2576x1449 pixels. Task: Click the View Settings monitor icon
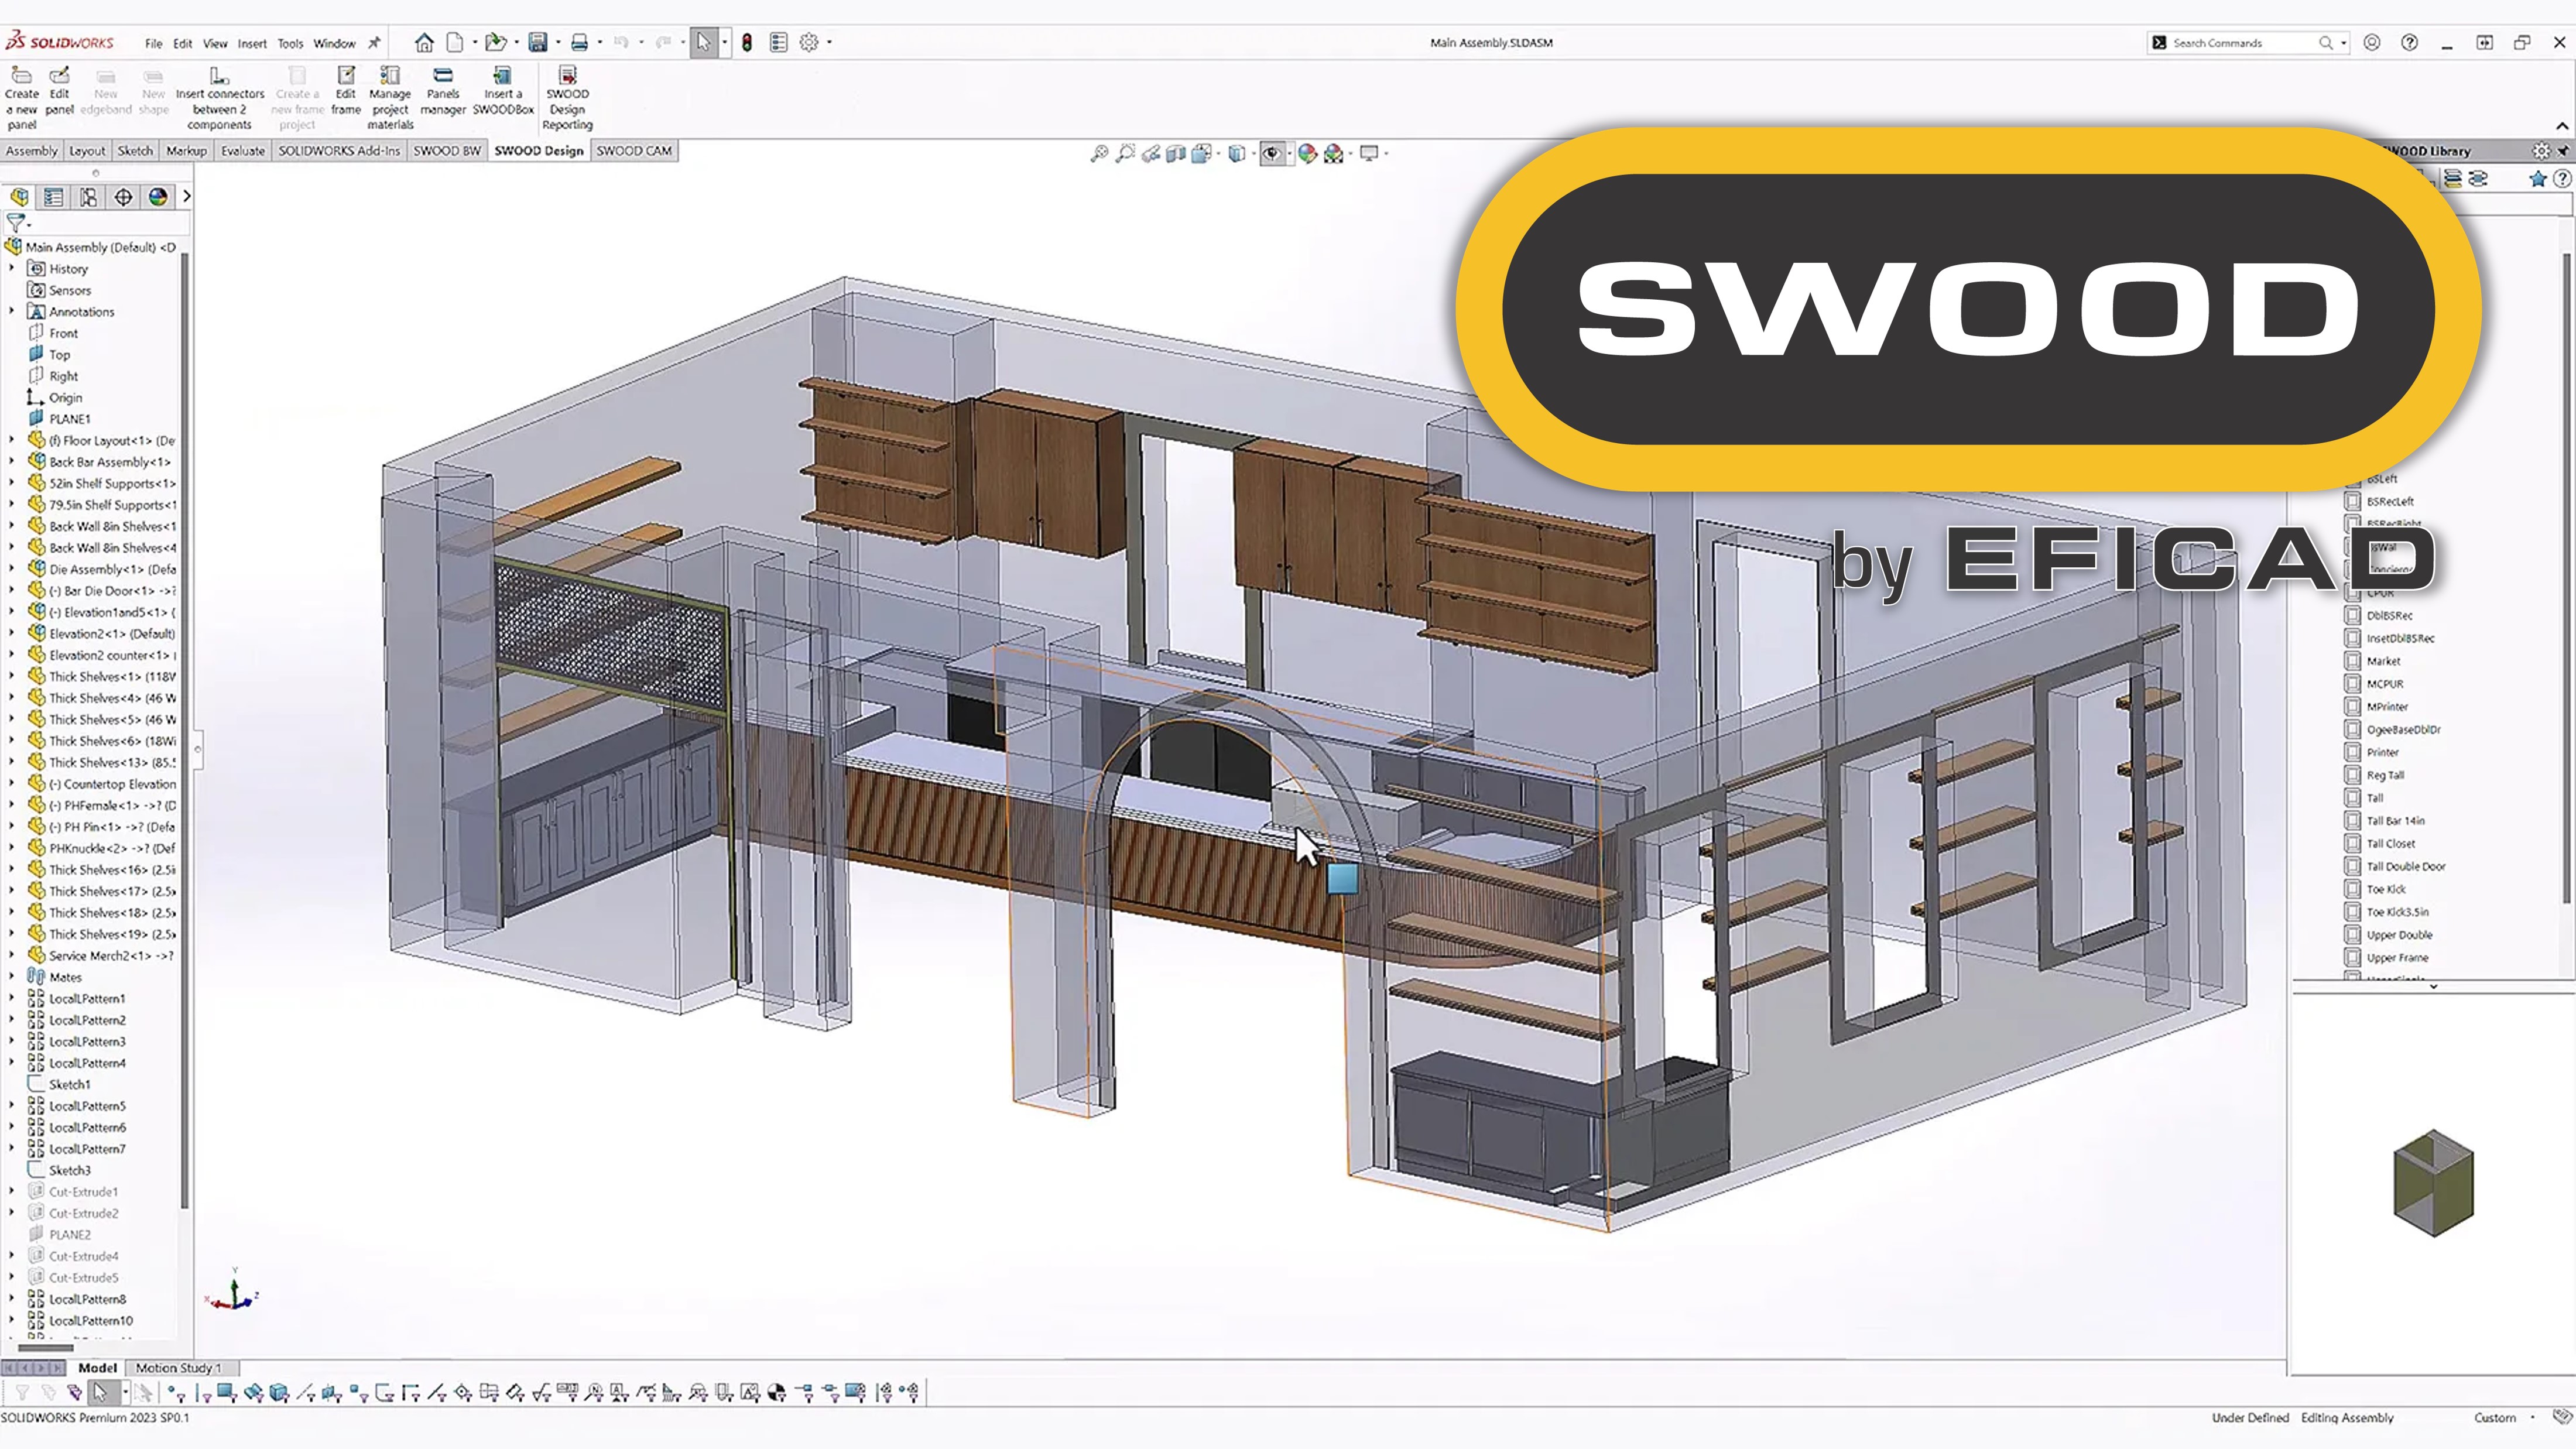click(x=1369, y=153)
